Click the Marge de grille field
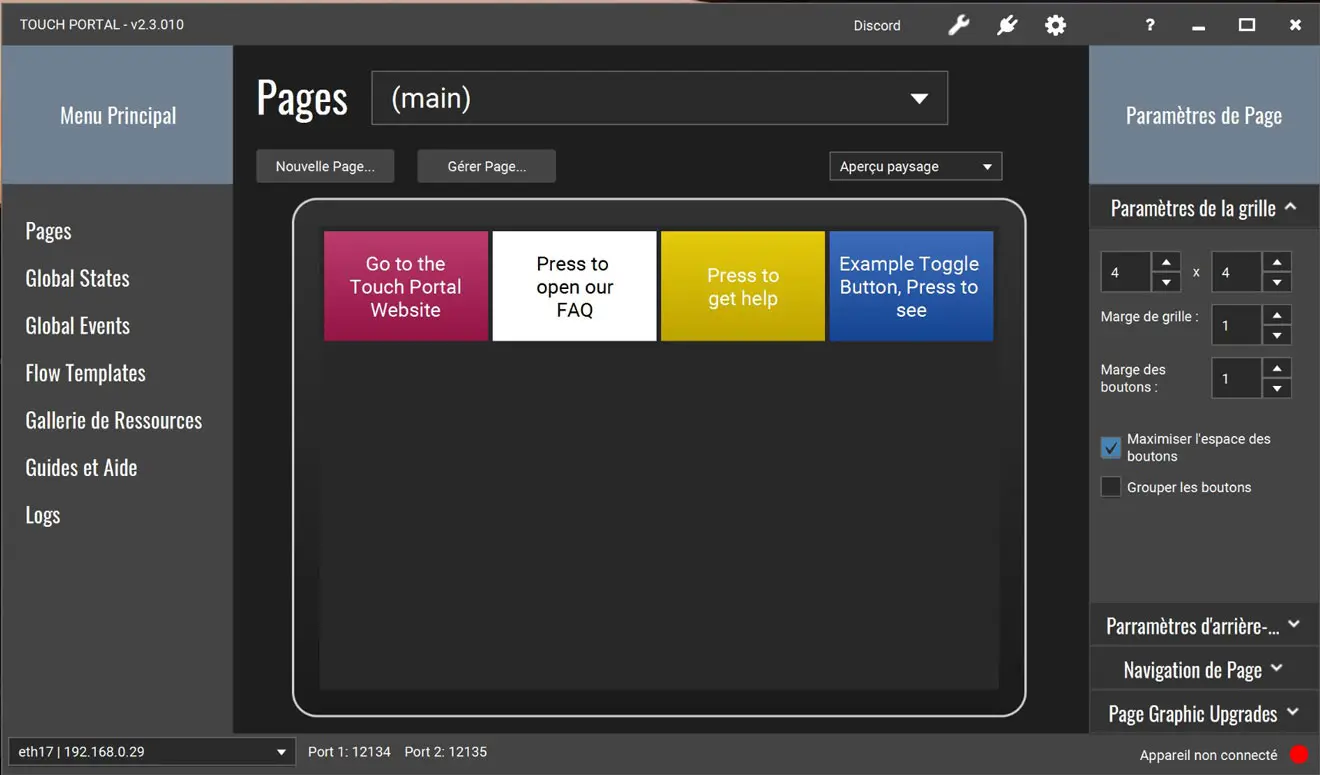 (x=1237, y=325)
